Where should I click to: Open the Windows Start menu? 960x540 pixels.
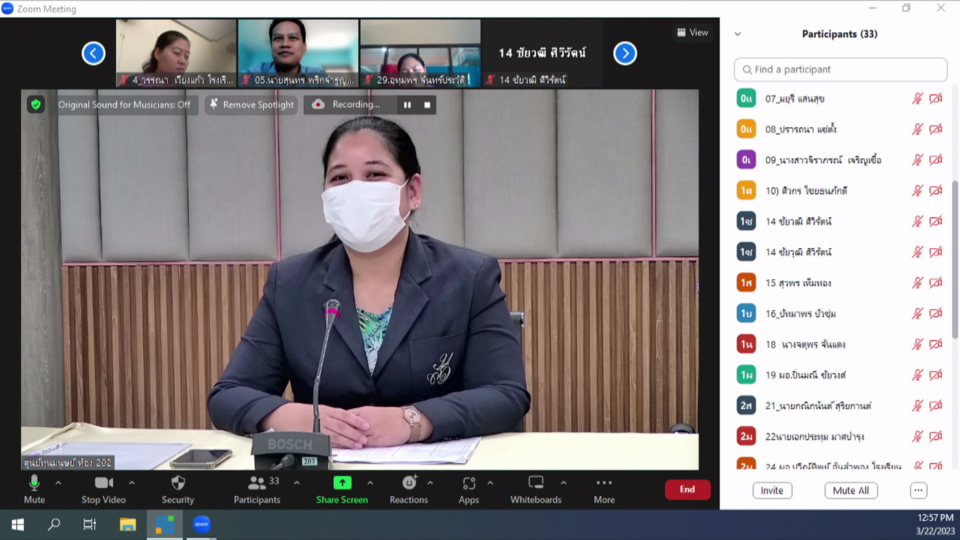17,525
